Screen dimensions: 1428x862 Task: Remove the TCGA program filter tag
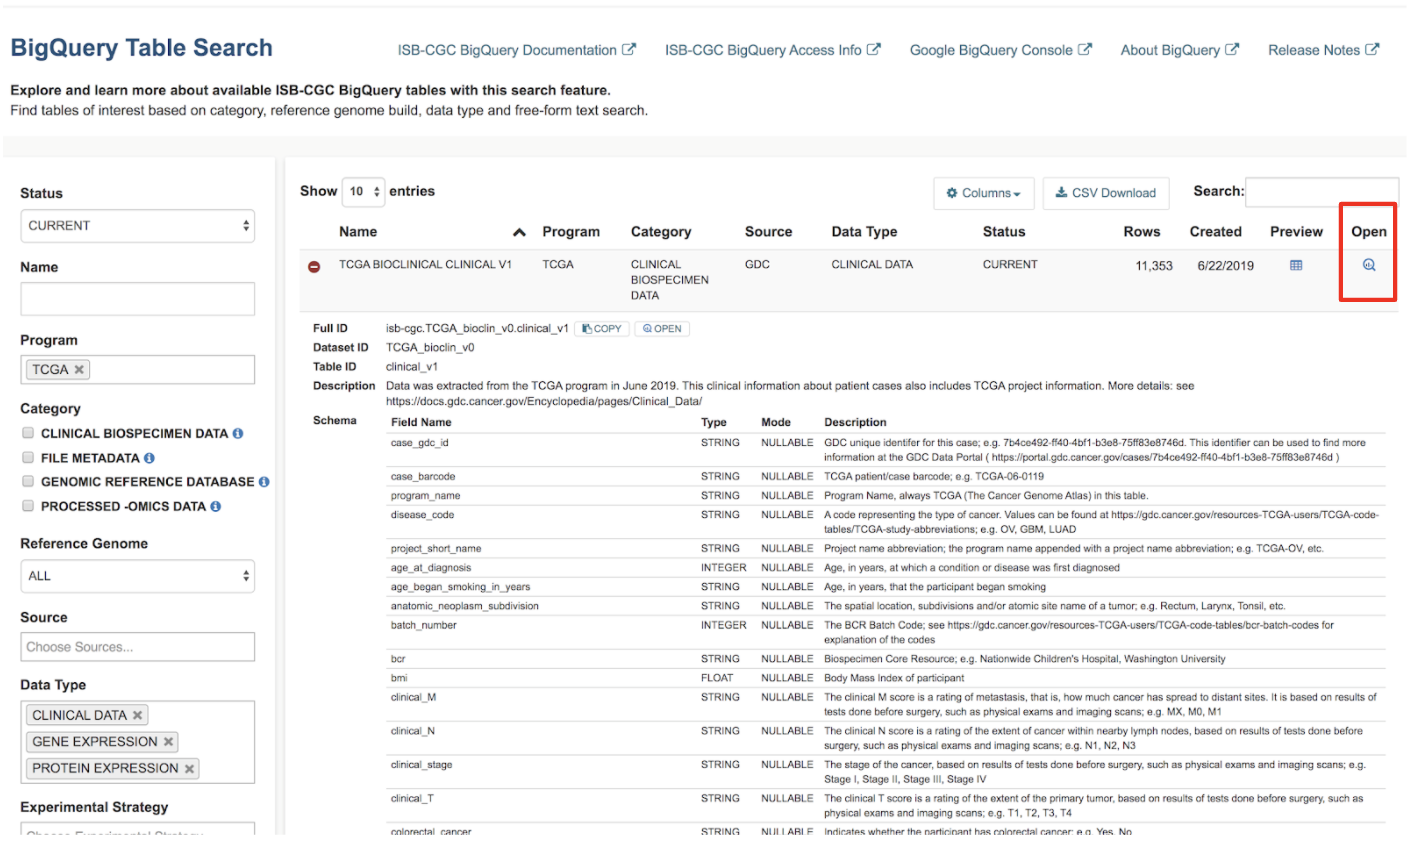79,370
